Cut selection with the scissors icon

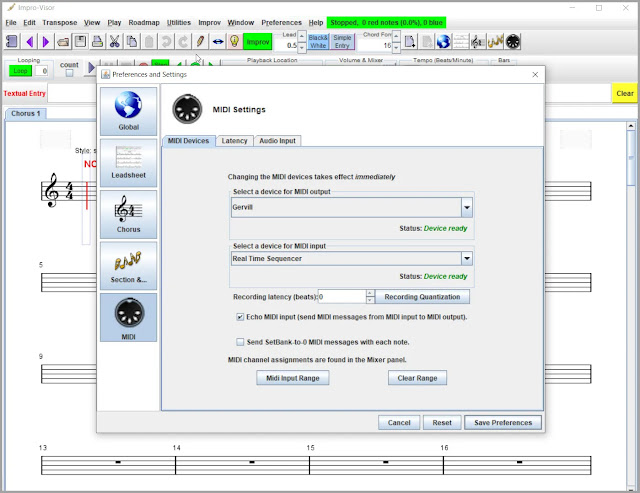coord(115,42)
